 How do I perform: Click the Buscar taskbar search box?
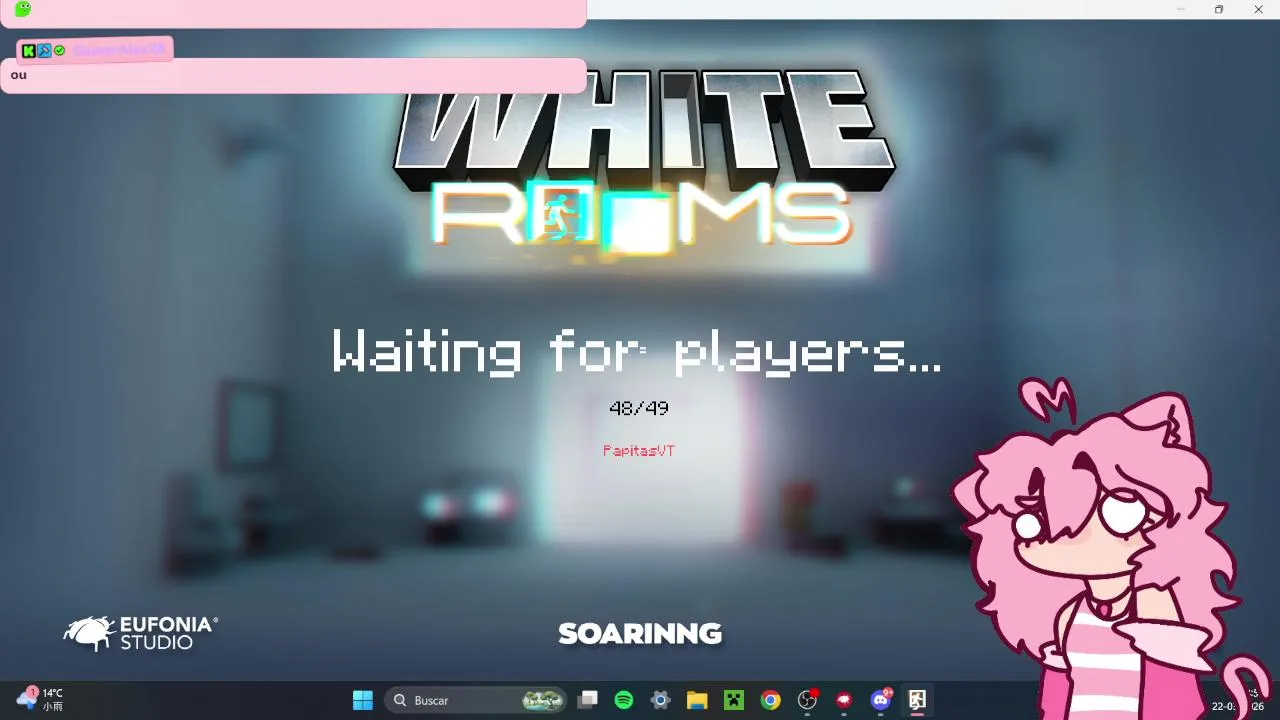(476, 700)
